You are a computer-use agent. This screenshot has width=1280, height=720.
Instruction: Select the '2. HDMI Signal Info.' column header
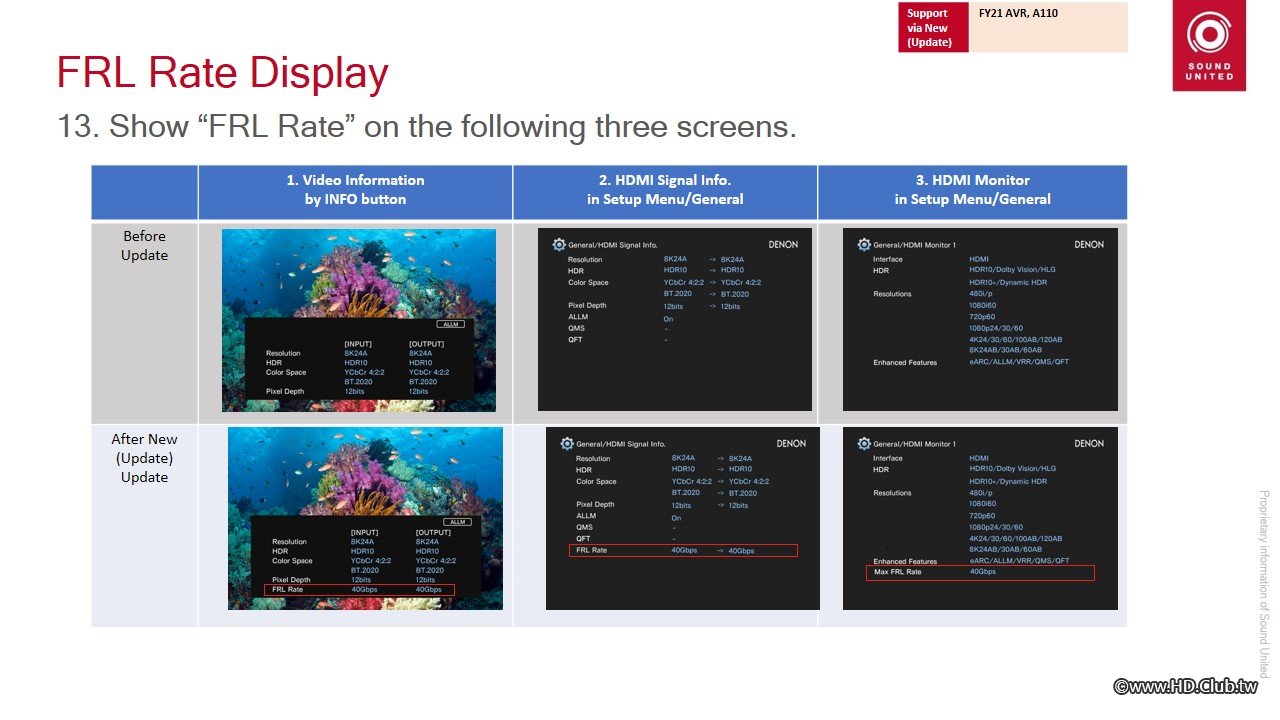click(665, 190)
